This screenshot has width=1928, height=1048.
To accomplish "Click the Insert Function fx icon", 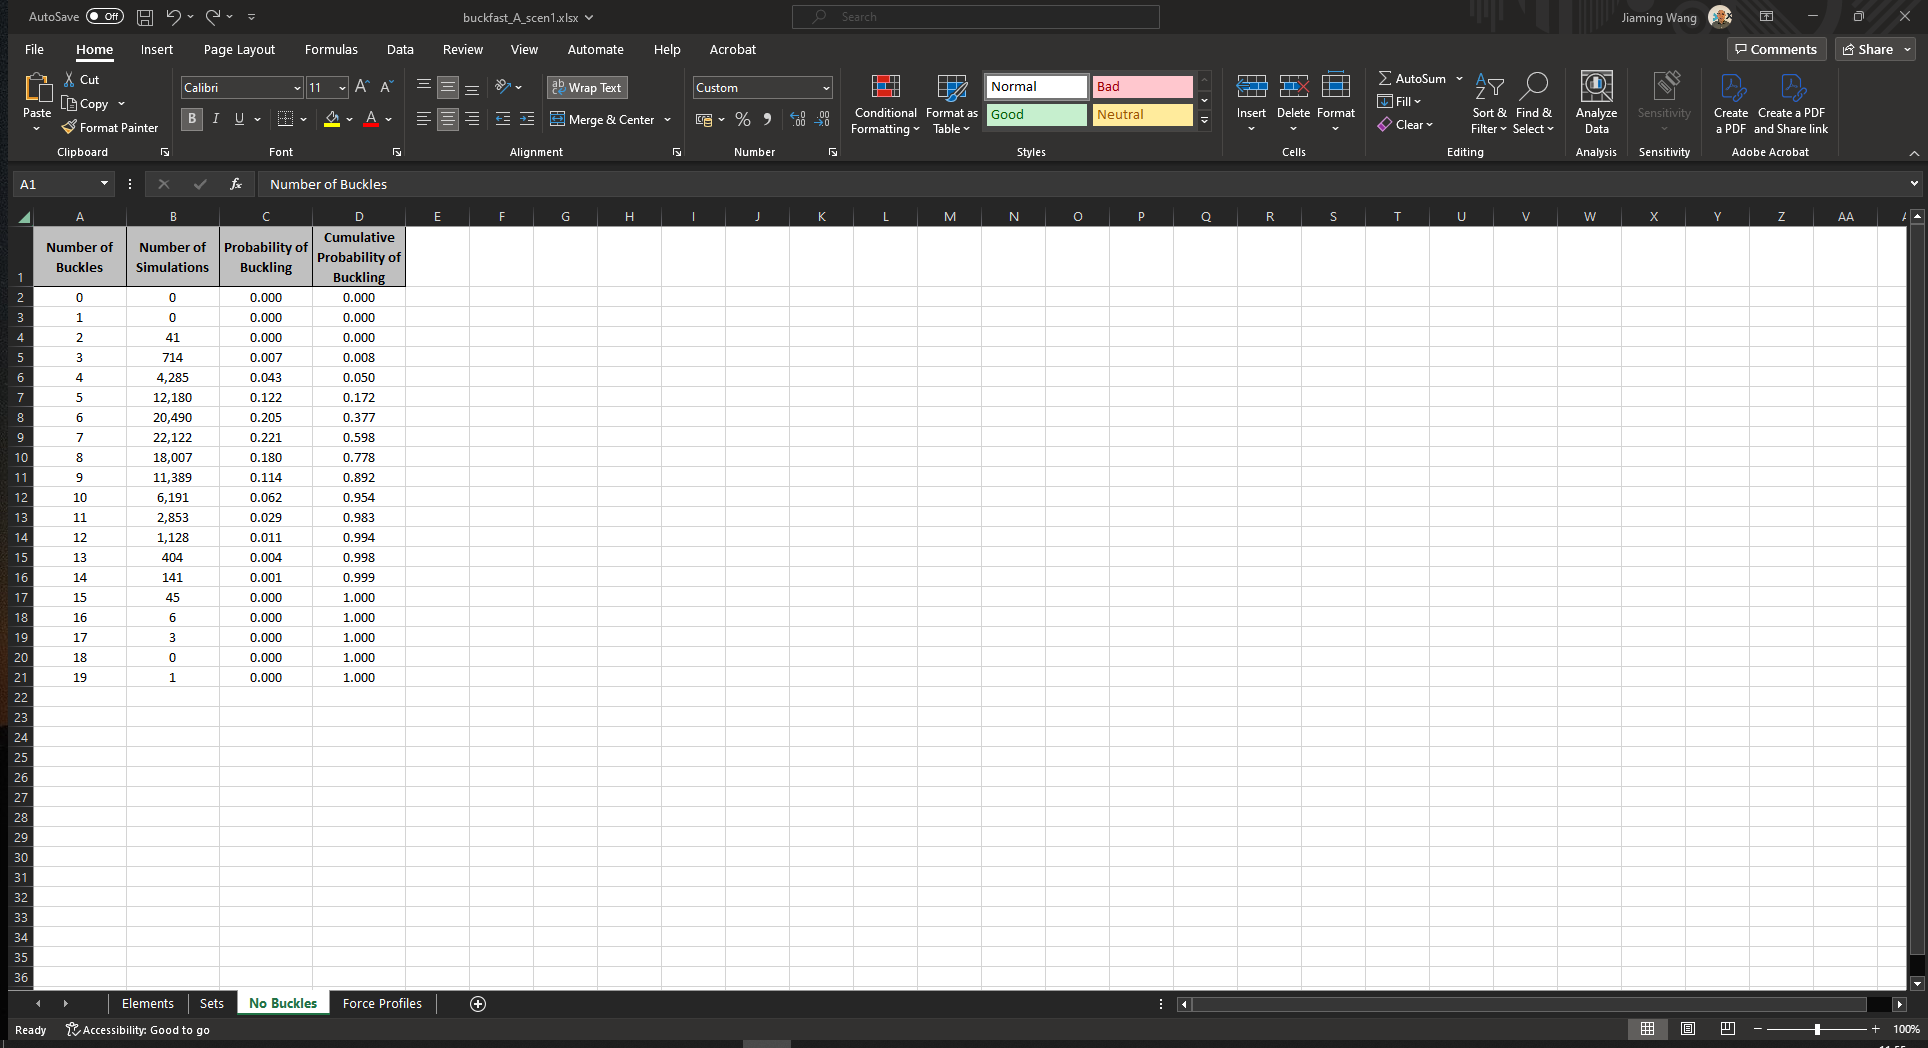I will point(236,184).
